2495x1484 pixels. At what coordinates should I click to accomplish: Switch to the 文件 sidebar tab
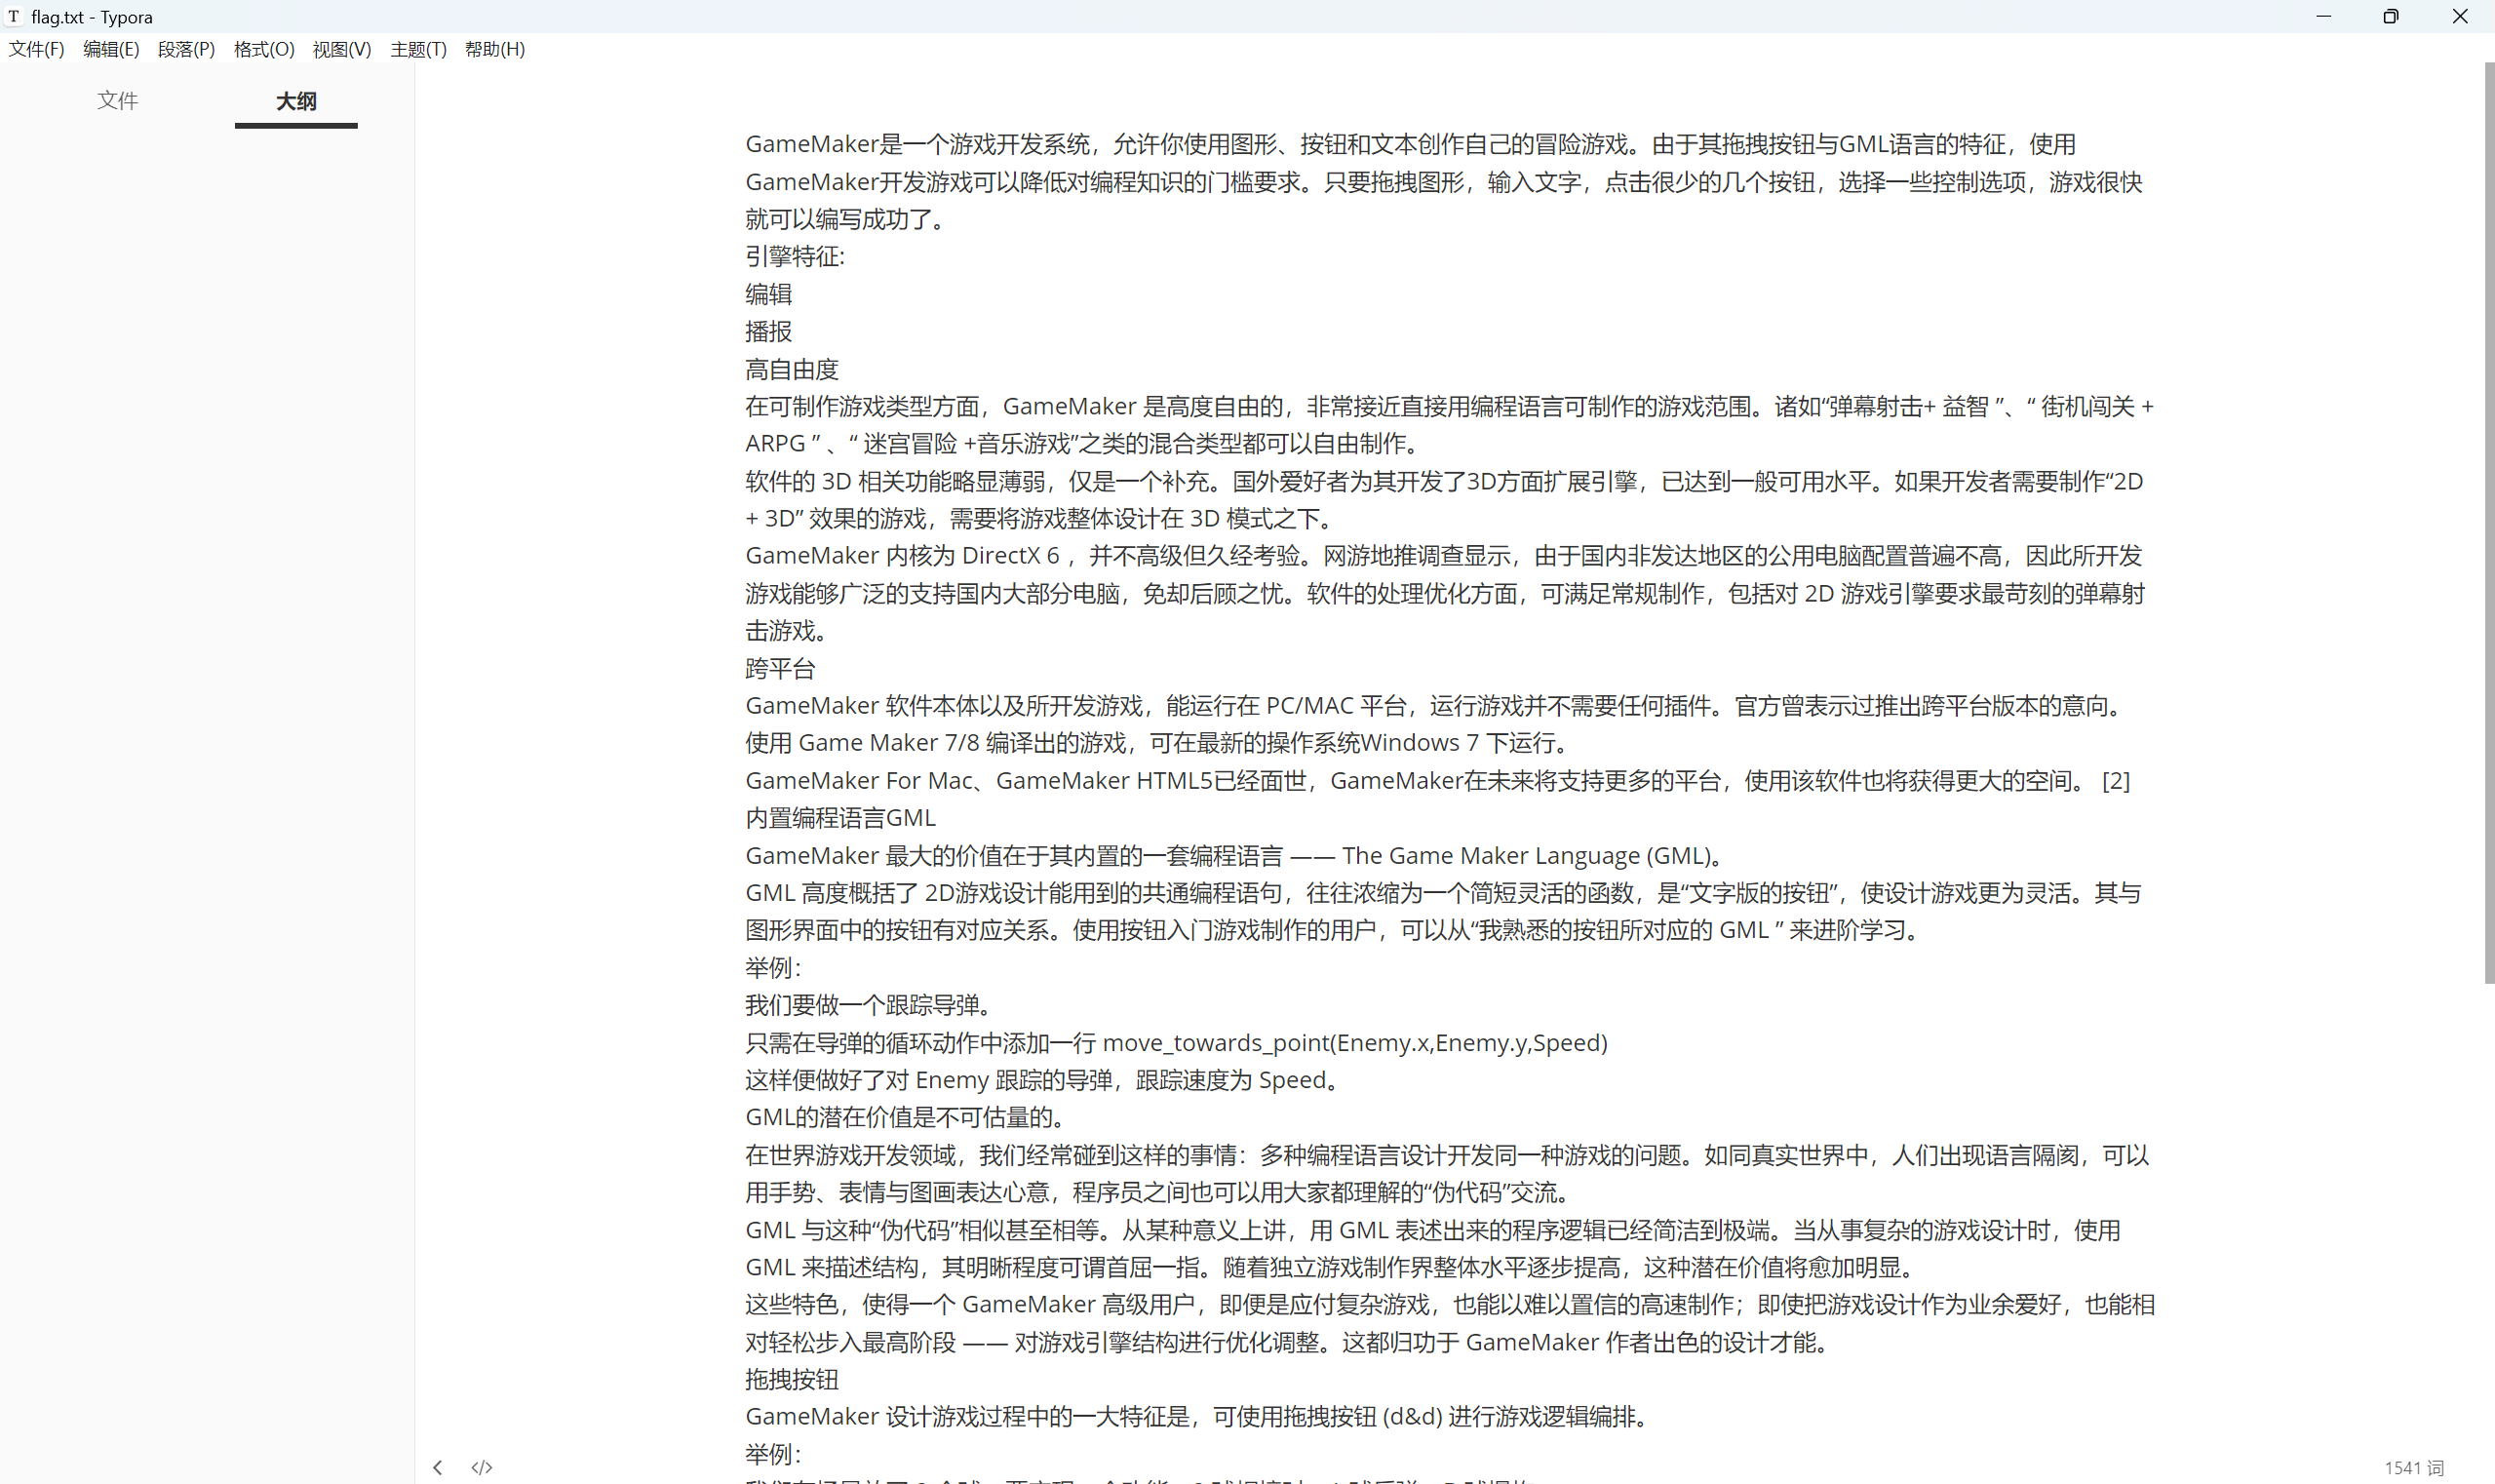point(118,100)
